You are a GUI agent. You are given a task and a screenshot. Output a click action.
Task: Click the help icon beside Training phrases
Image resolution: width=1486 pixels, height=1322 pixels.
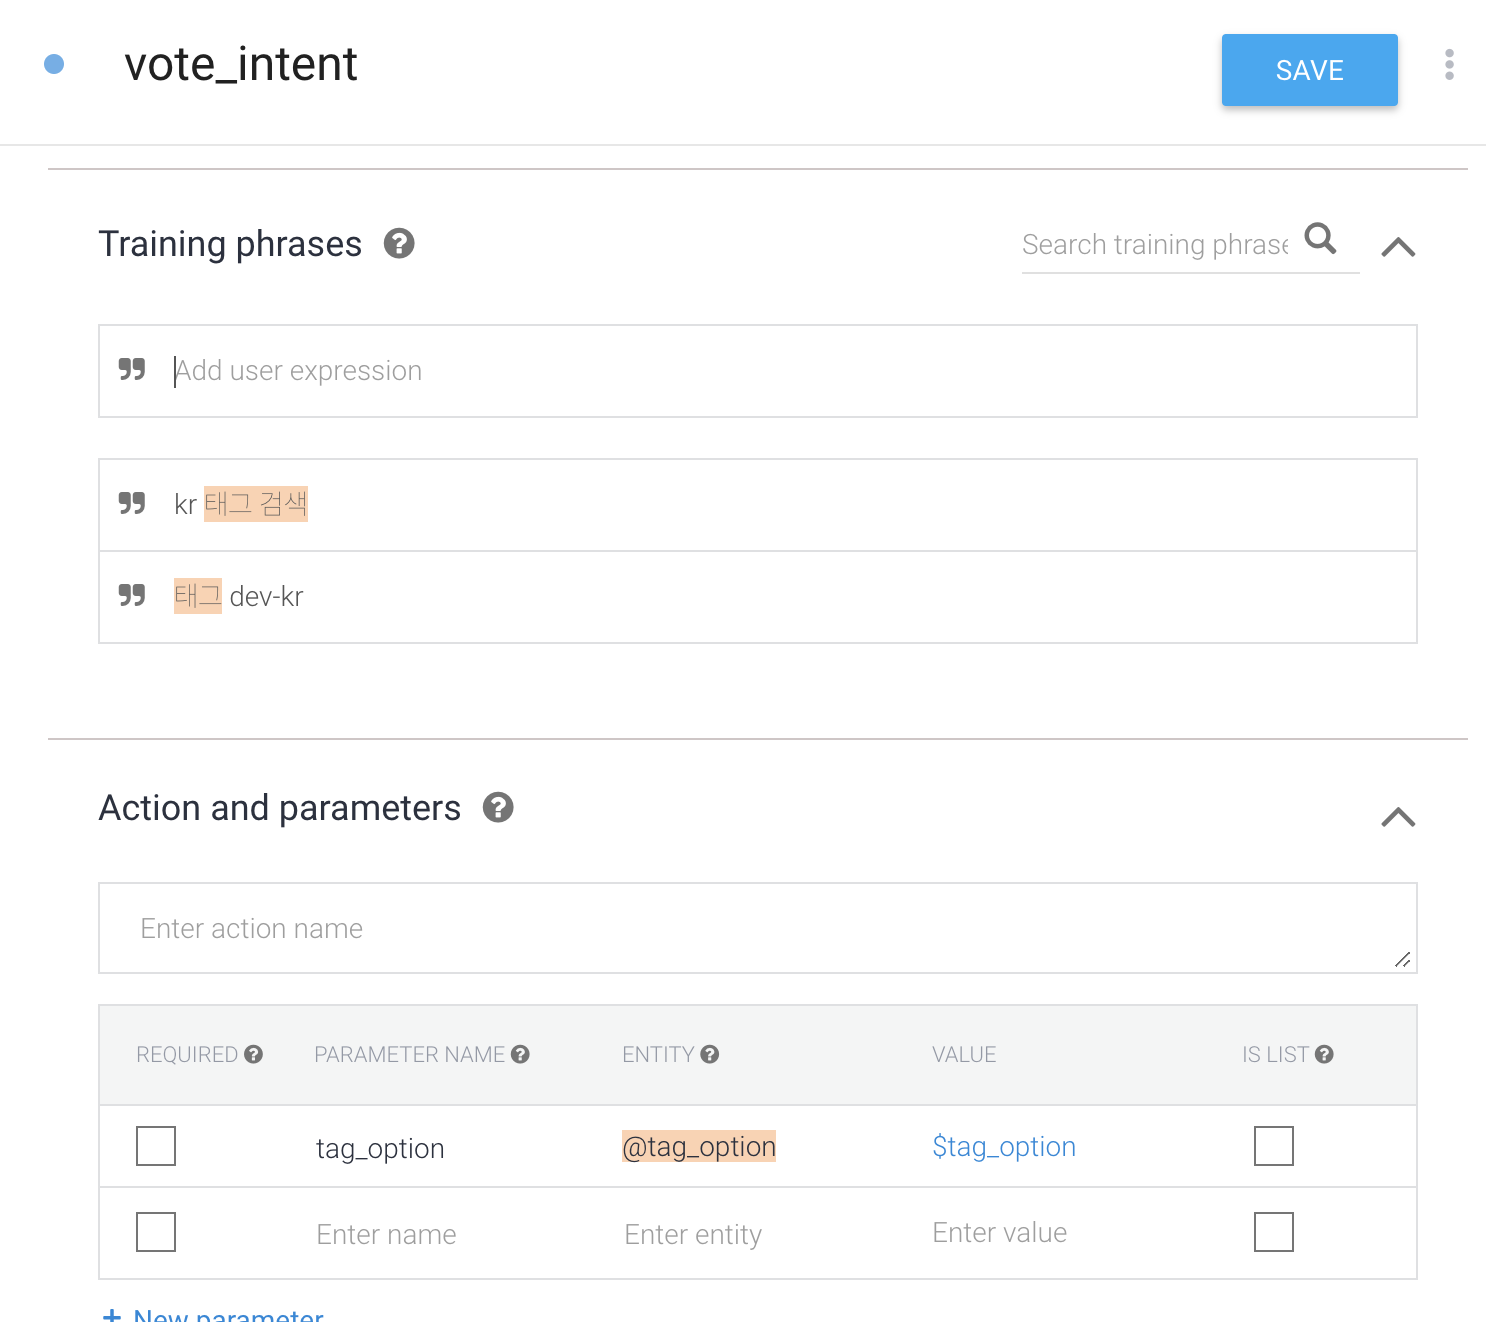(399, 244)
